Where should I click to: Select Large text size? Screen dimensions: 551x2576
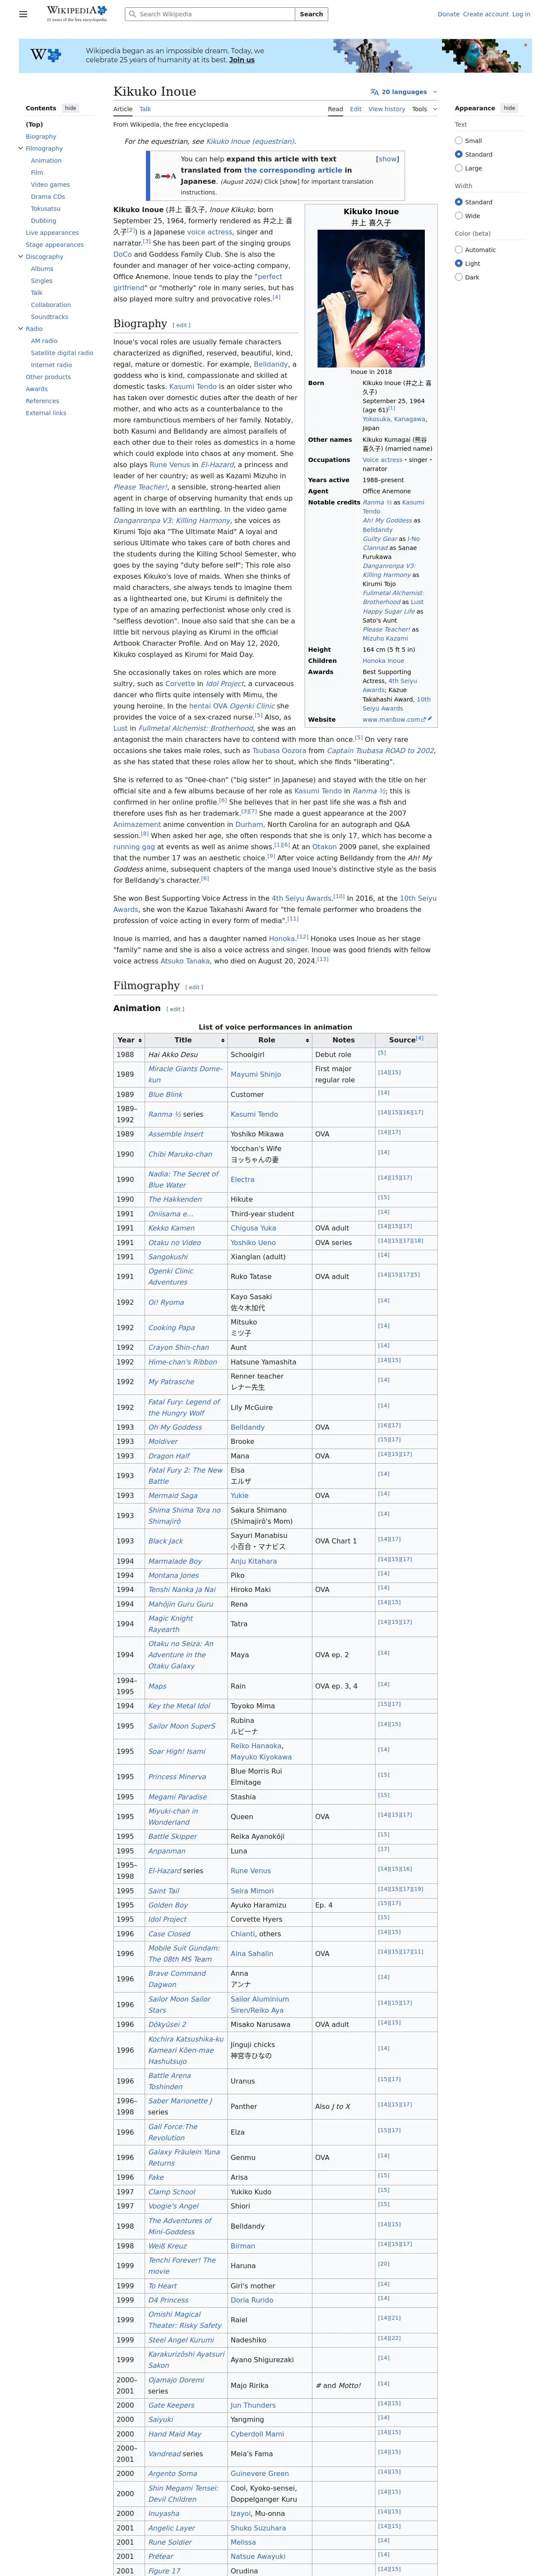[x=459, y=168]
